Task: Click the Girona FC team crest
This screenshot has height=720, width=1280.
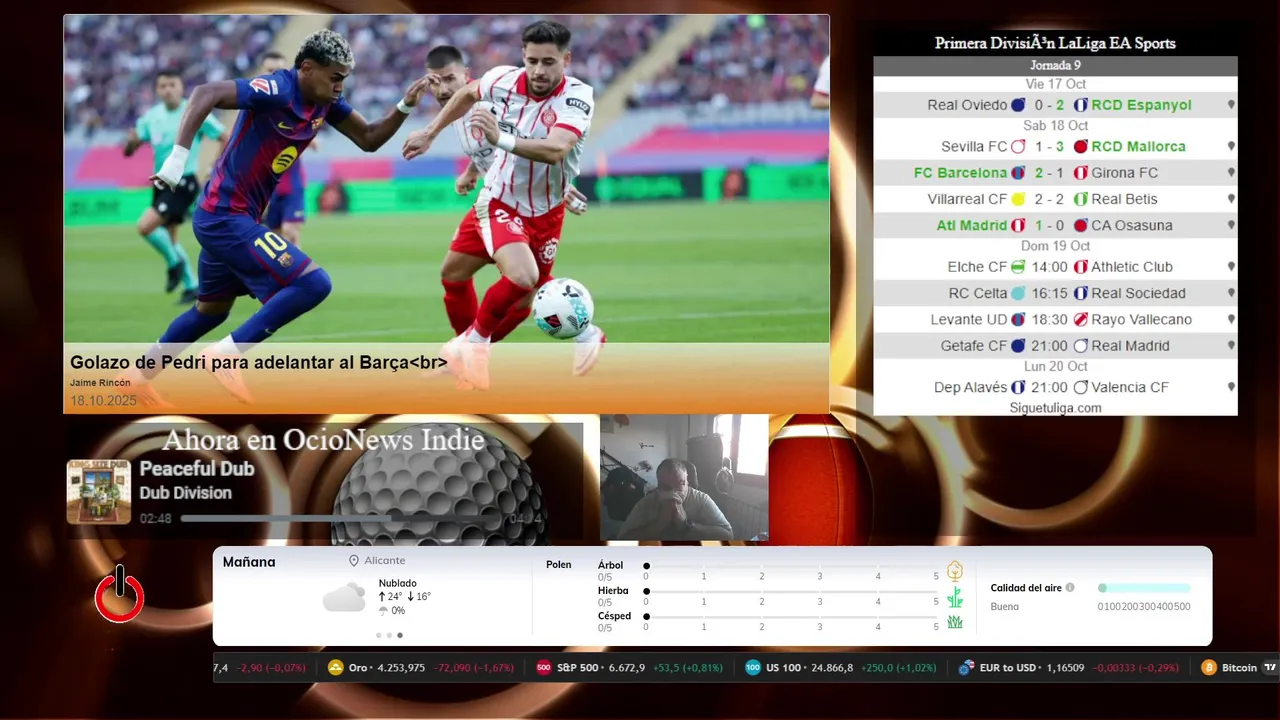Action: coord(1080,173)
